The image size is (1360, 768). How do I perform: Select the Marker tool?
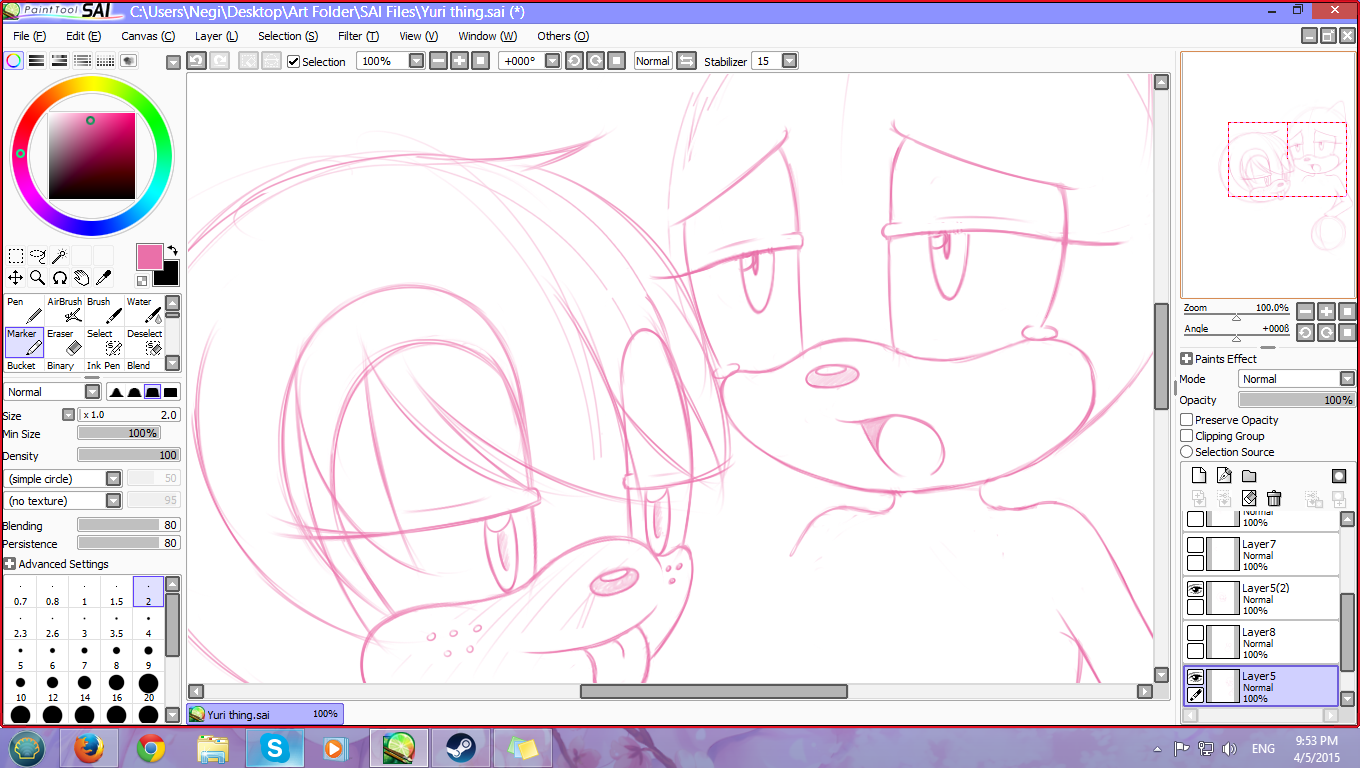point(24,342)
